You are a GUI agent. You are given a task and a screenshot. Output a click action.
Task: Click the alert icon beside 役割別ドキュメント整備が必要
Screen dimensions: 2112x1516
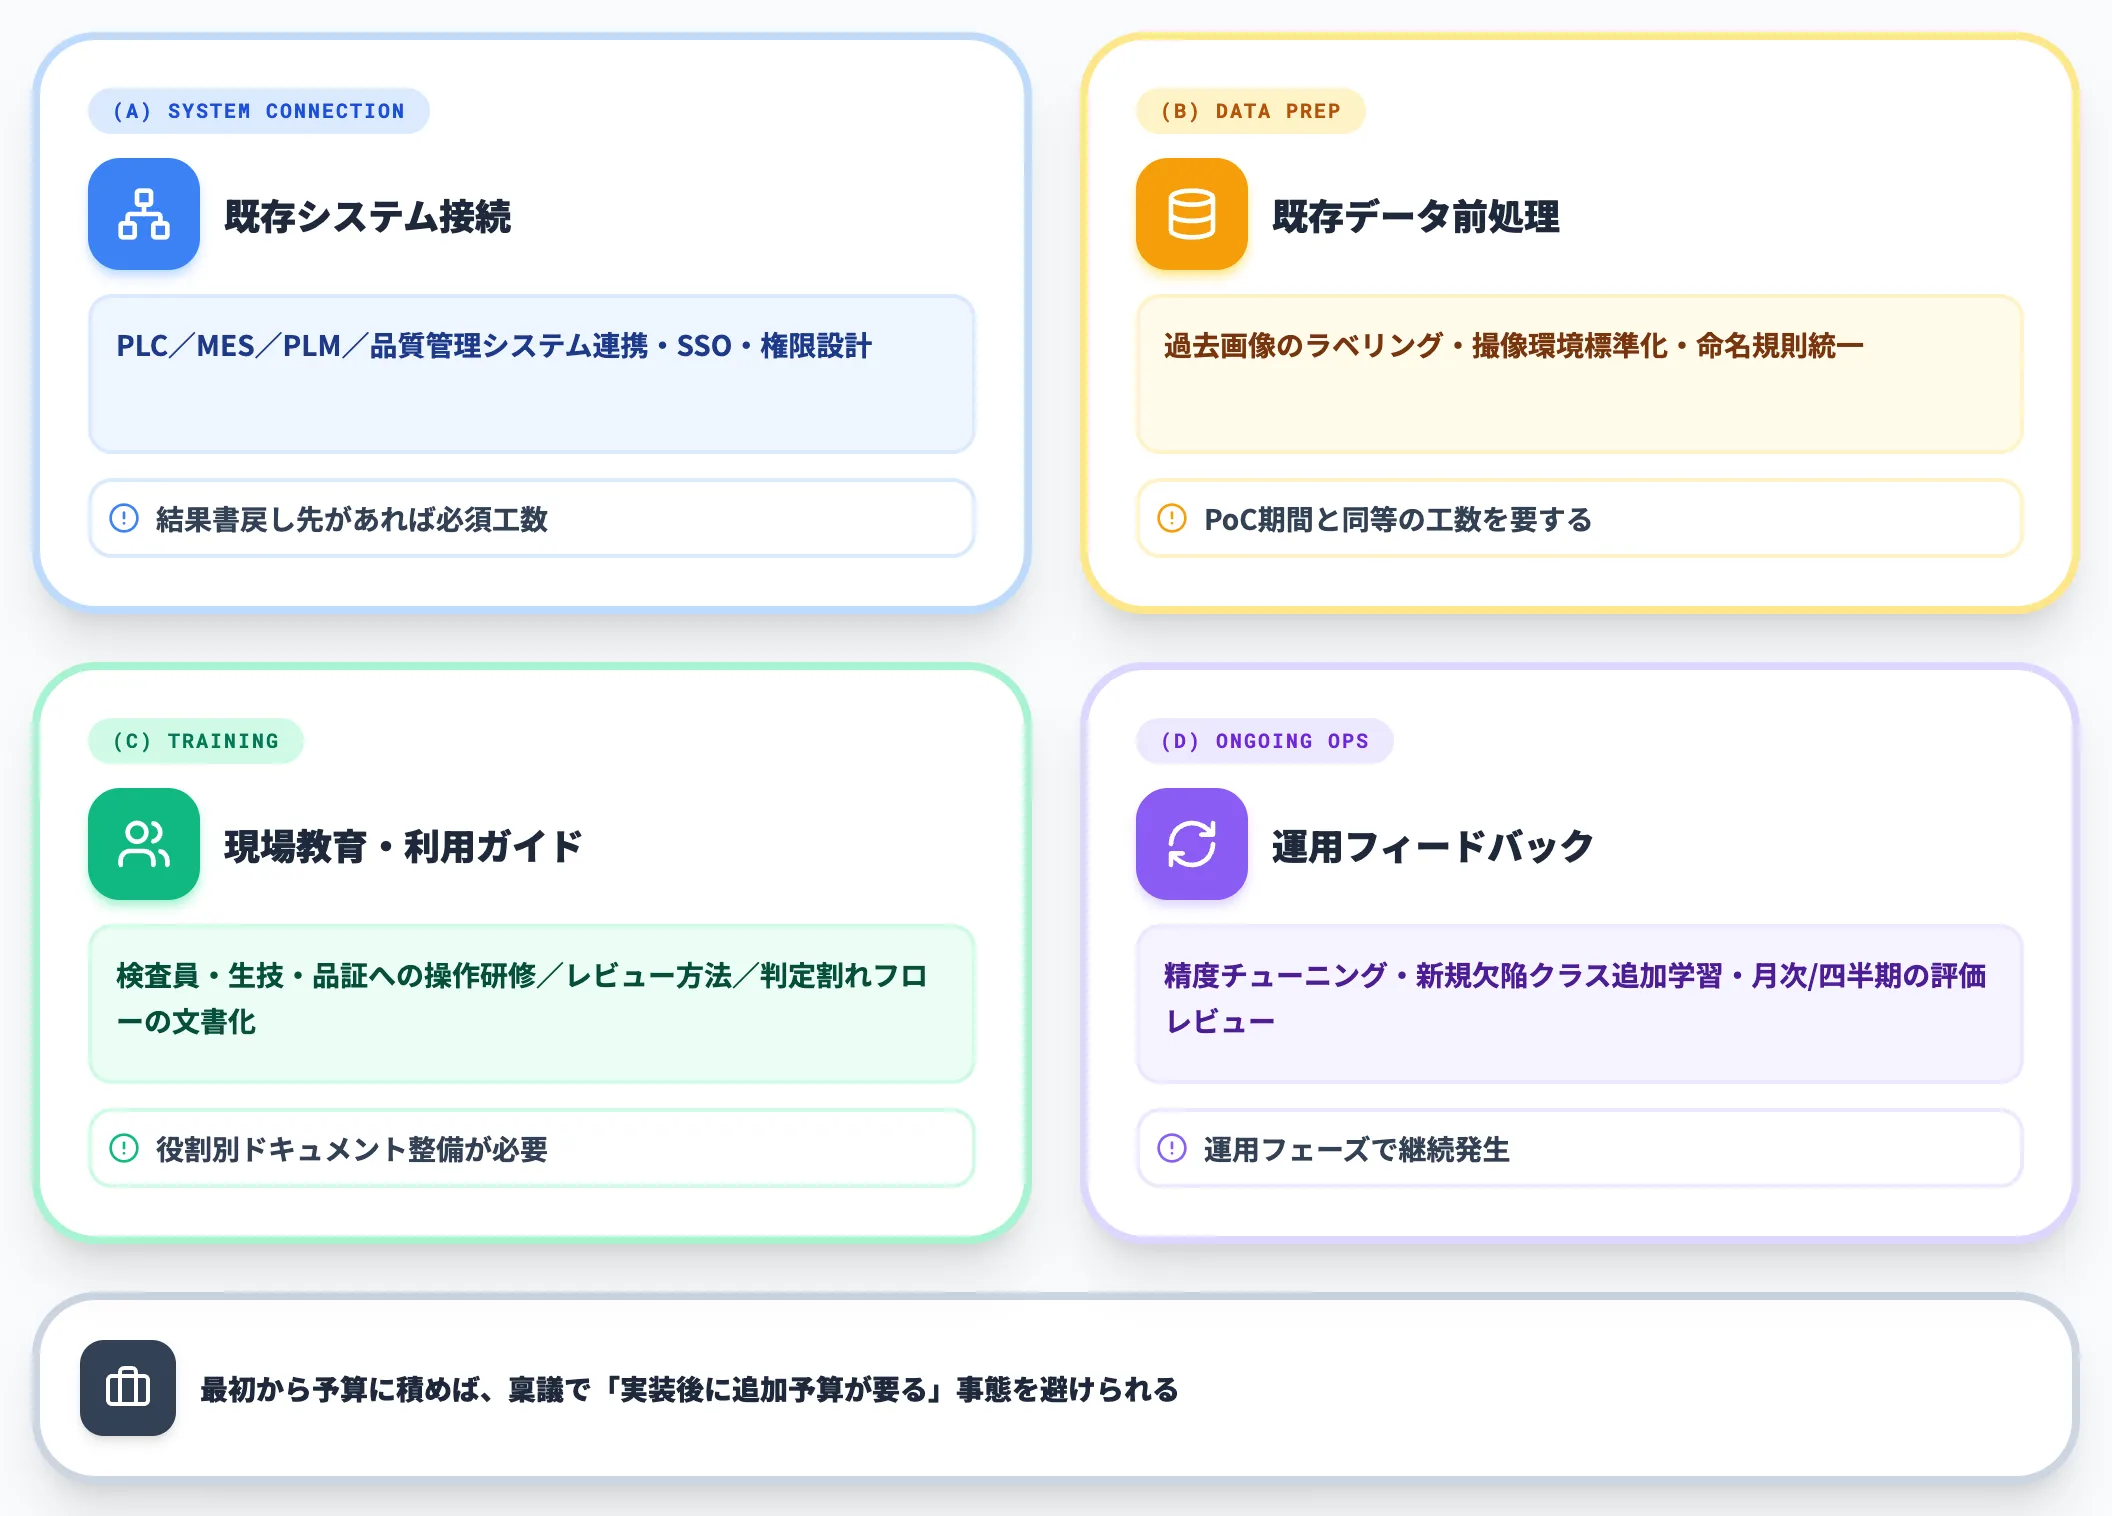coord(124,1148)
